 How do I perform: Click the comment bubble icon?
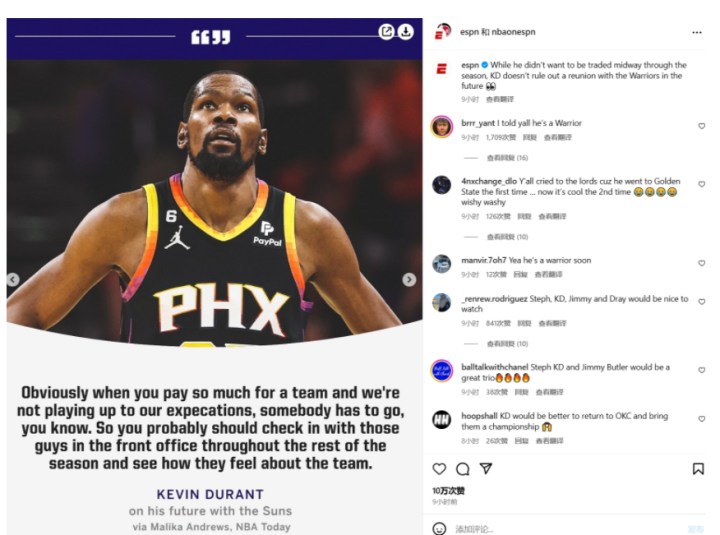tap(462, 469)
